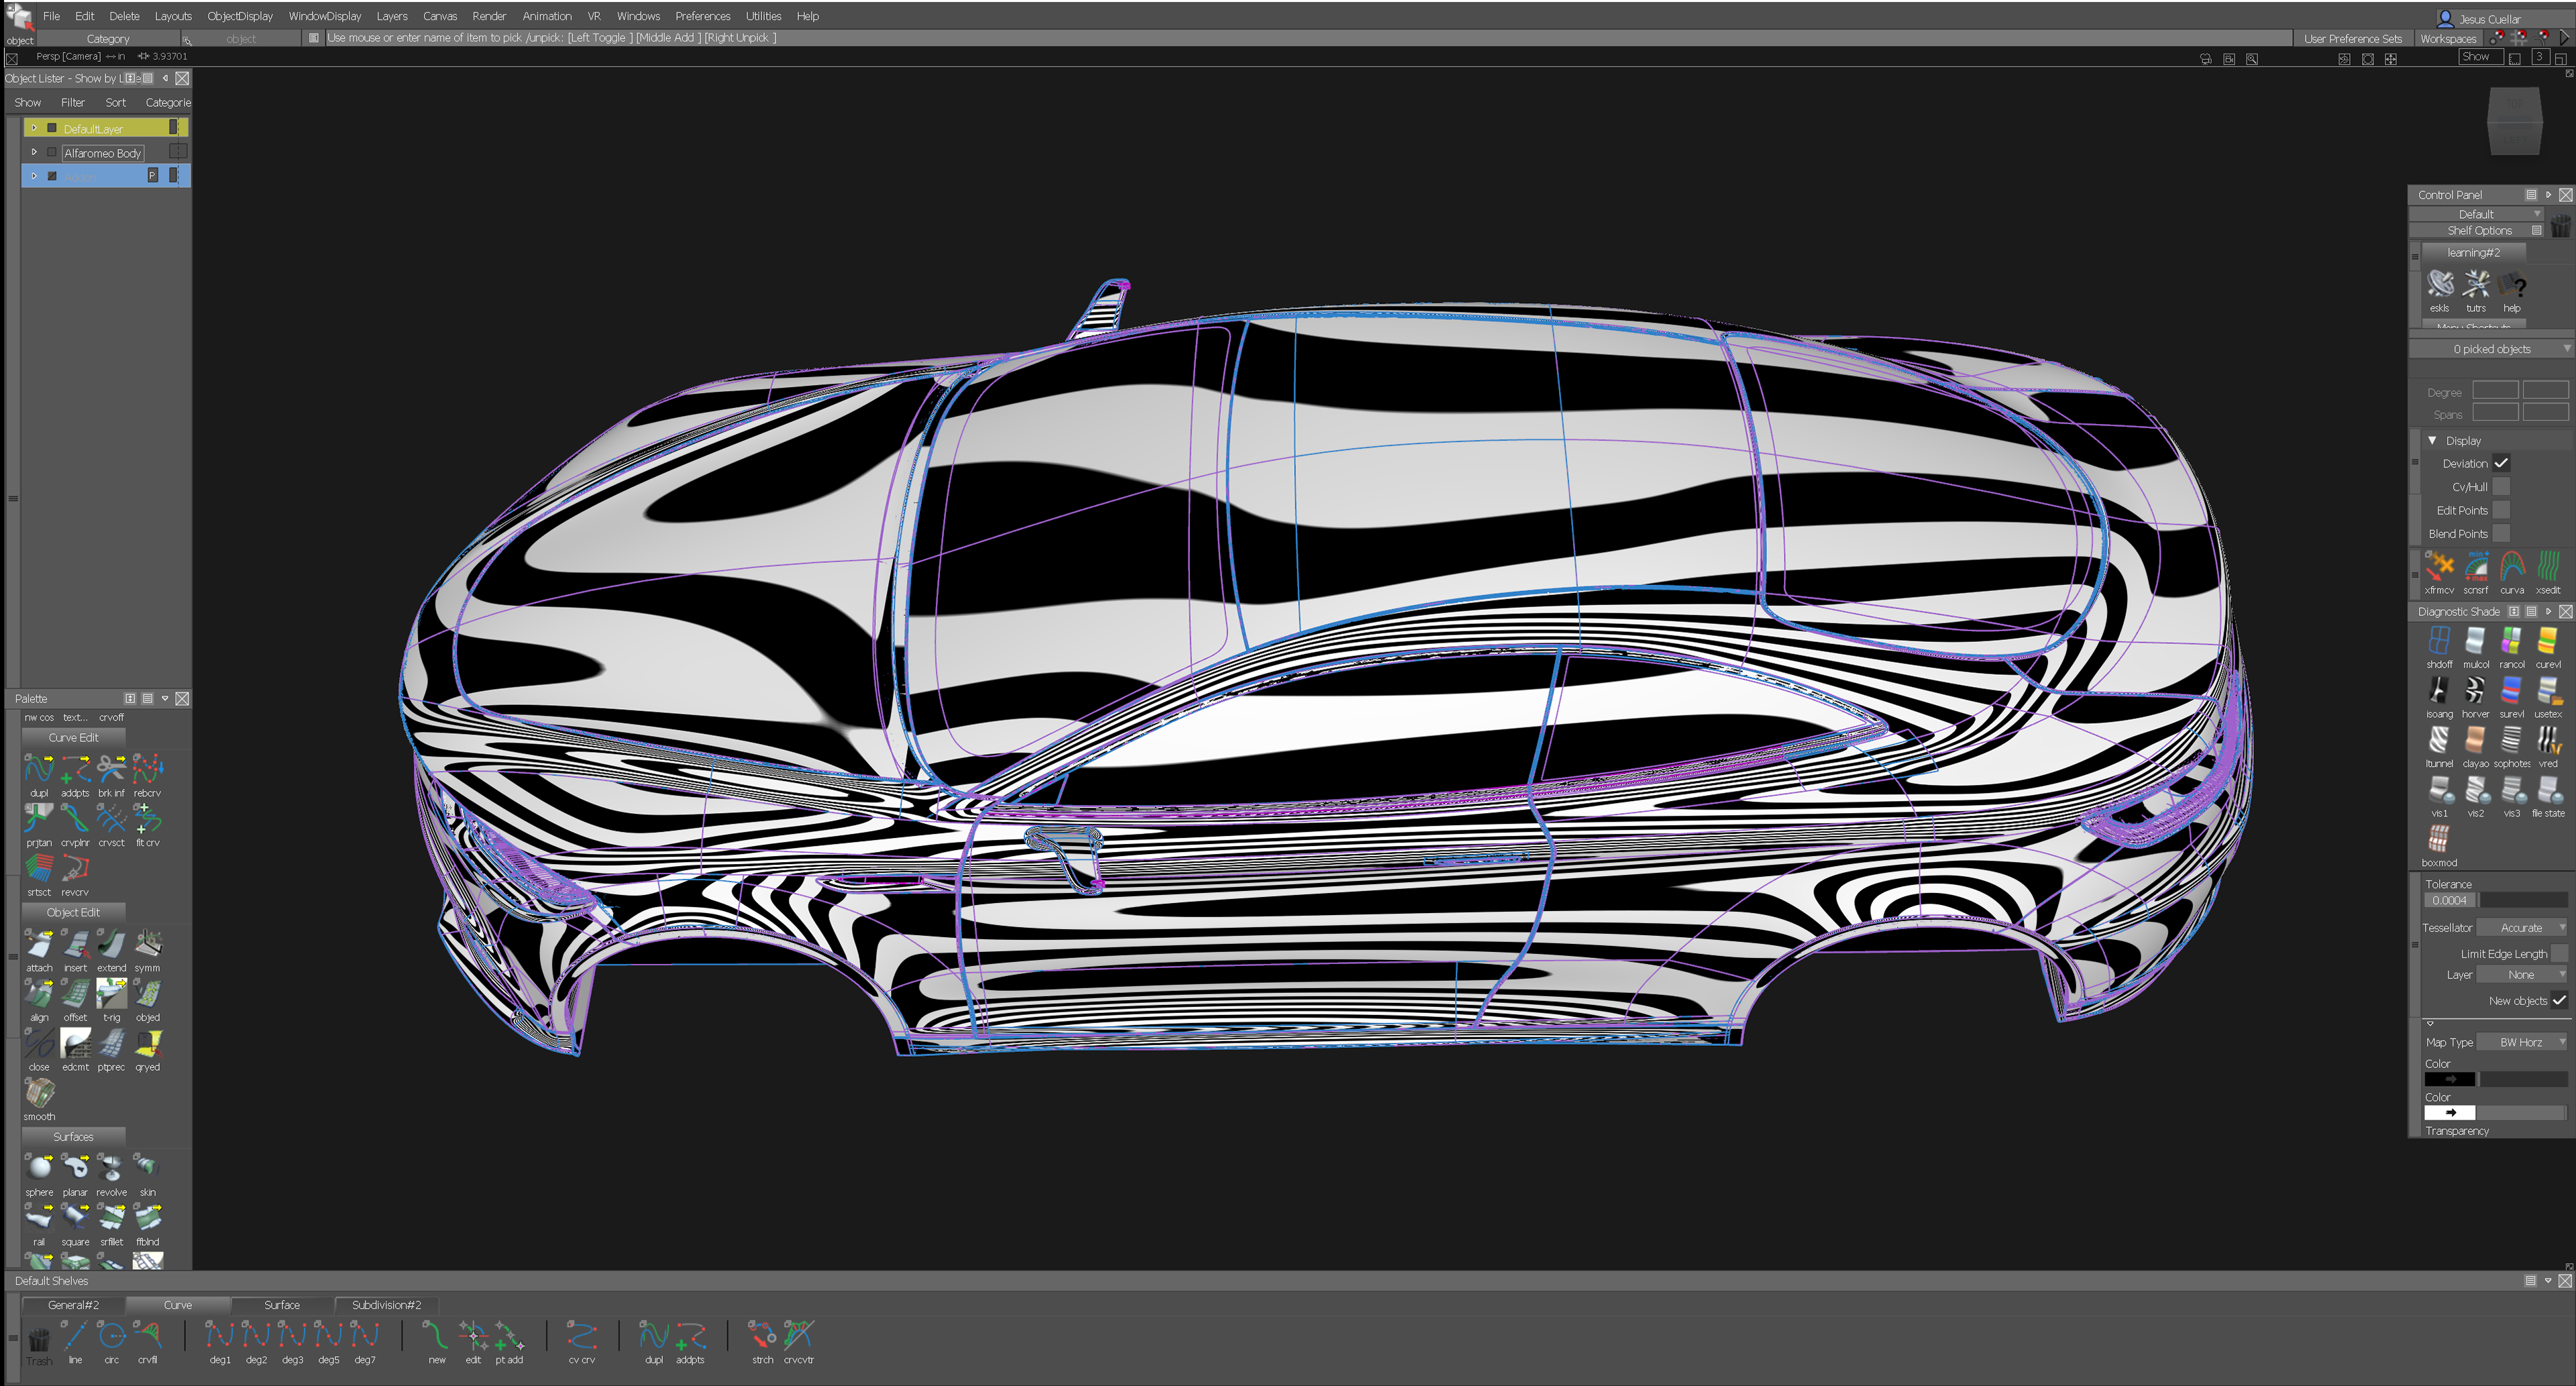Click the Tolerance value field
The width and height of the screenshot is (2576, 1386).
[x=2449, y=901]
